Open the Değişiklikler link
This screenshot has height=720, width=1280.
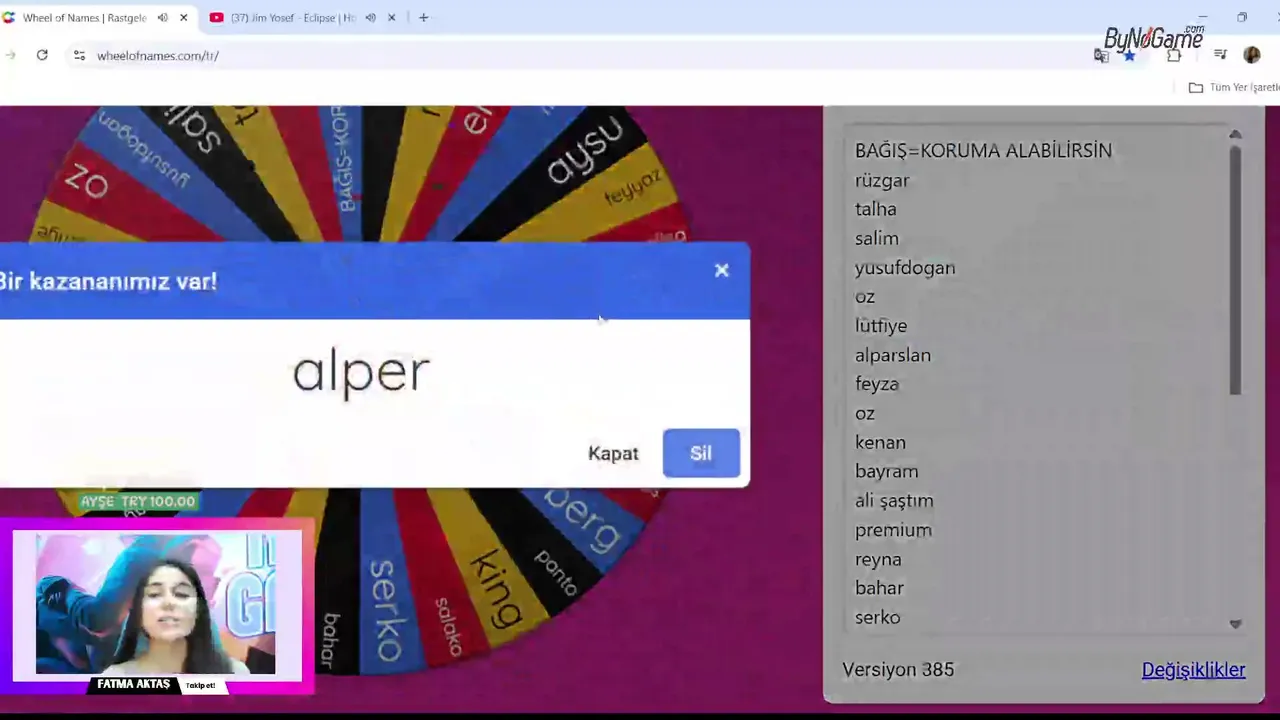[x=1193, y=670]
